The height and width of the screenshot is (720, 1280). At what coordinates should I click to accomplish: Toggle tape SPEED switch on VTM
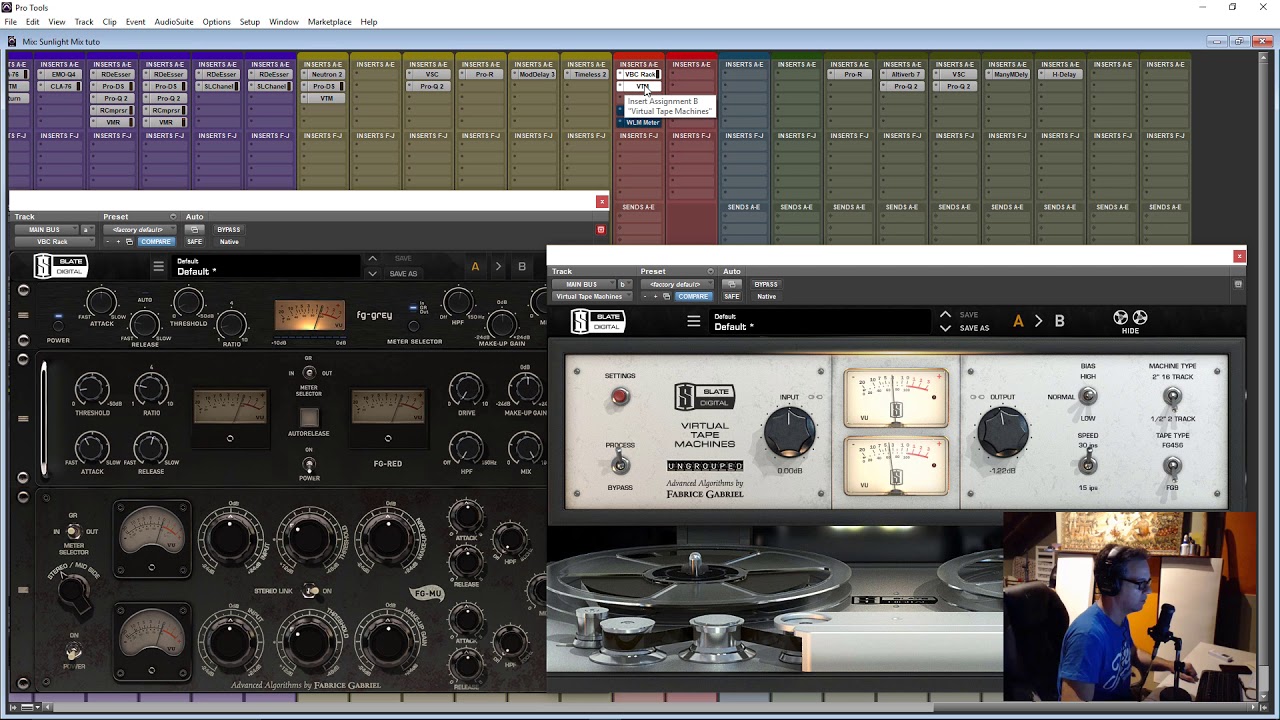[1088, 465]
